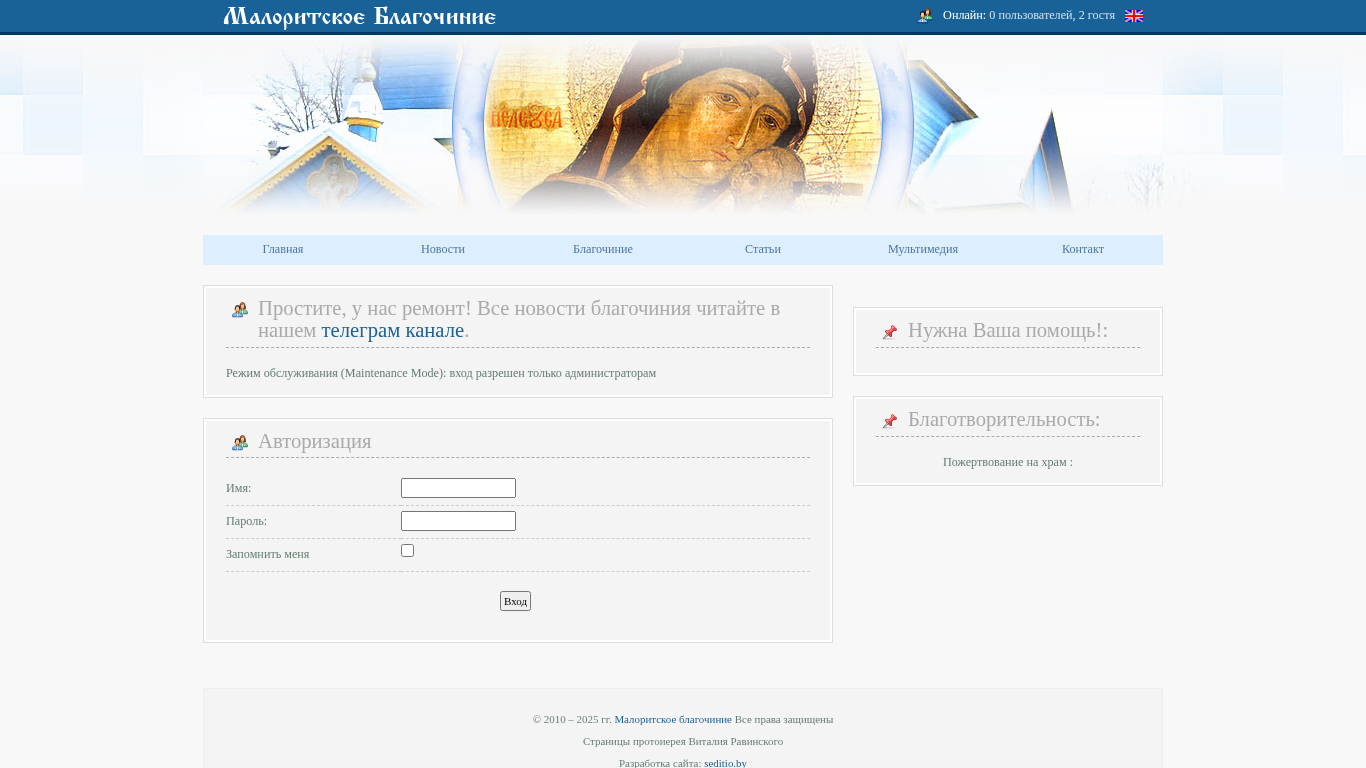Click the Страницы протоиерея Виталия Равинского text
Viewport: 1366px width, 768px height.
click(683, 741)
